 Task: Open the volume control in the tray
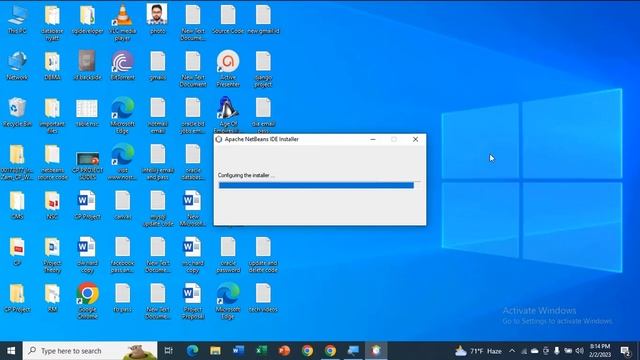pyautogui.click(x=580, y=351)
